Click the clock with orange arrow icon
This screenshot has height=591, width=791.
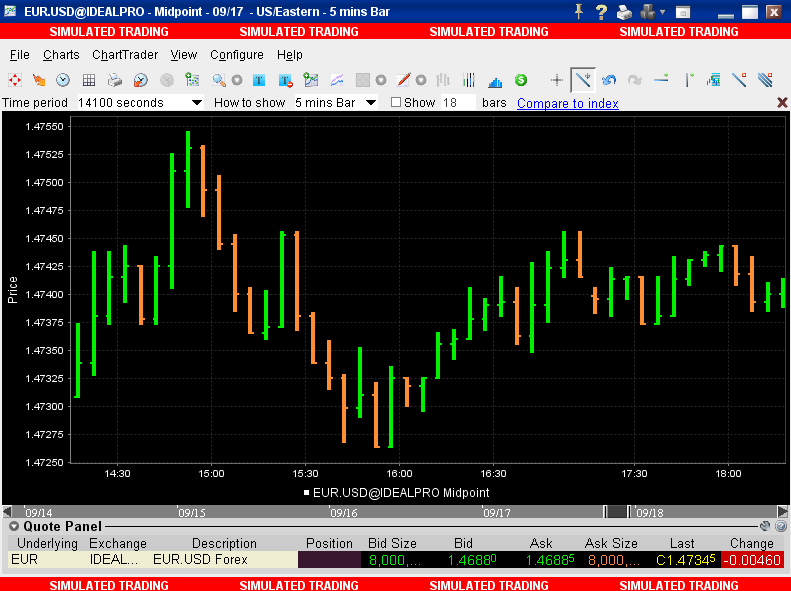coord(141,80)
